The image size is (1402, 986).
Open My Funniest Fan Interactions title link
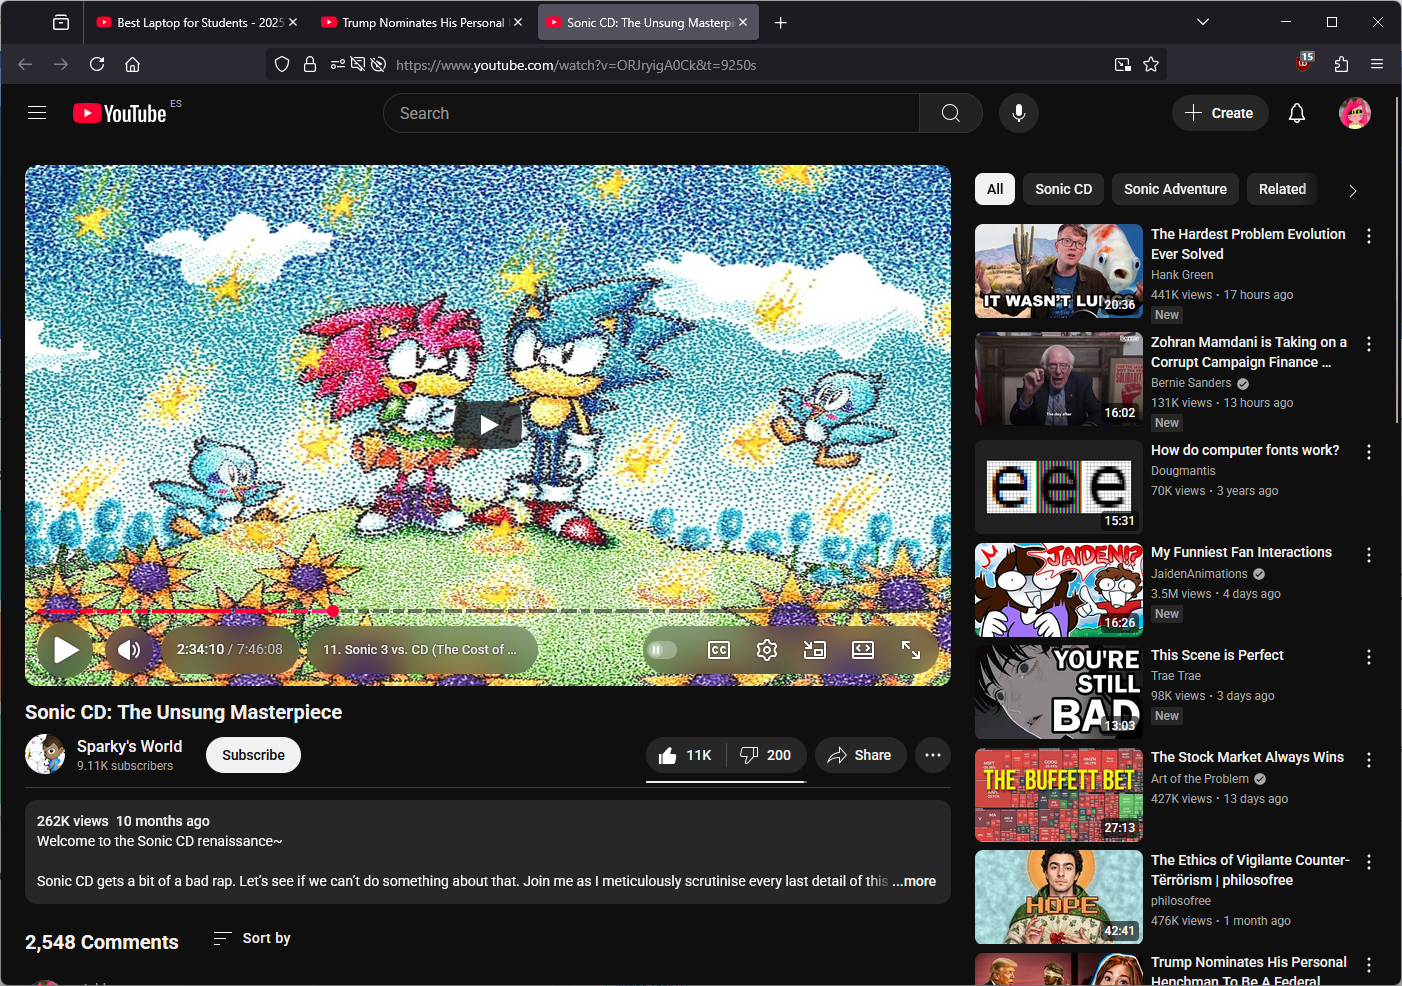pyautogui.click(x=1241, y=552)
